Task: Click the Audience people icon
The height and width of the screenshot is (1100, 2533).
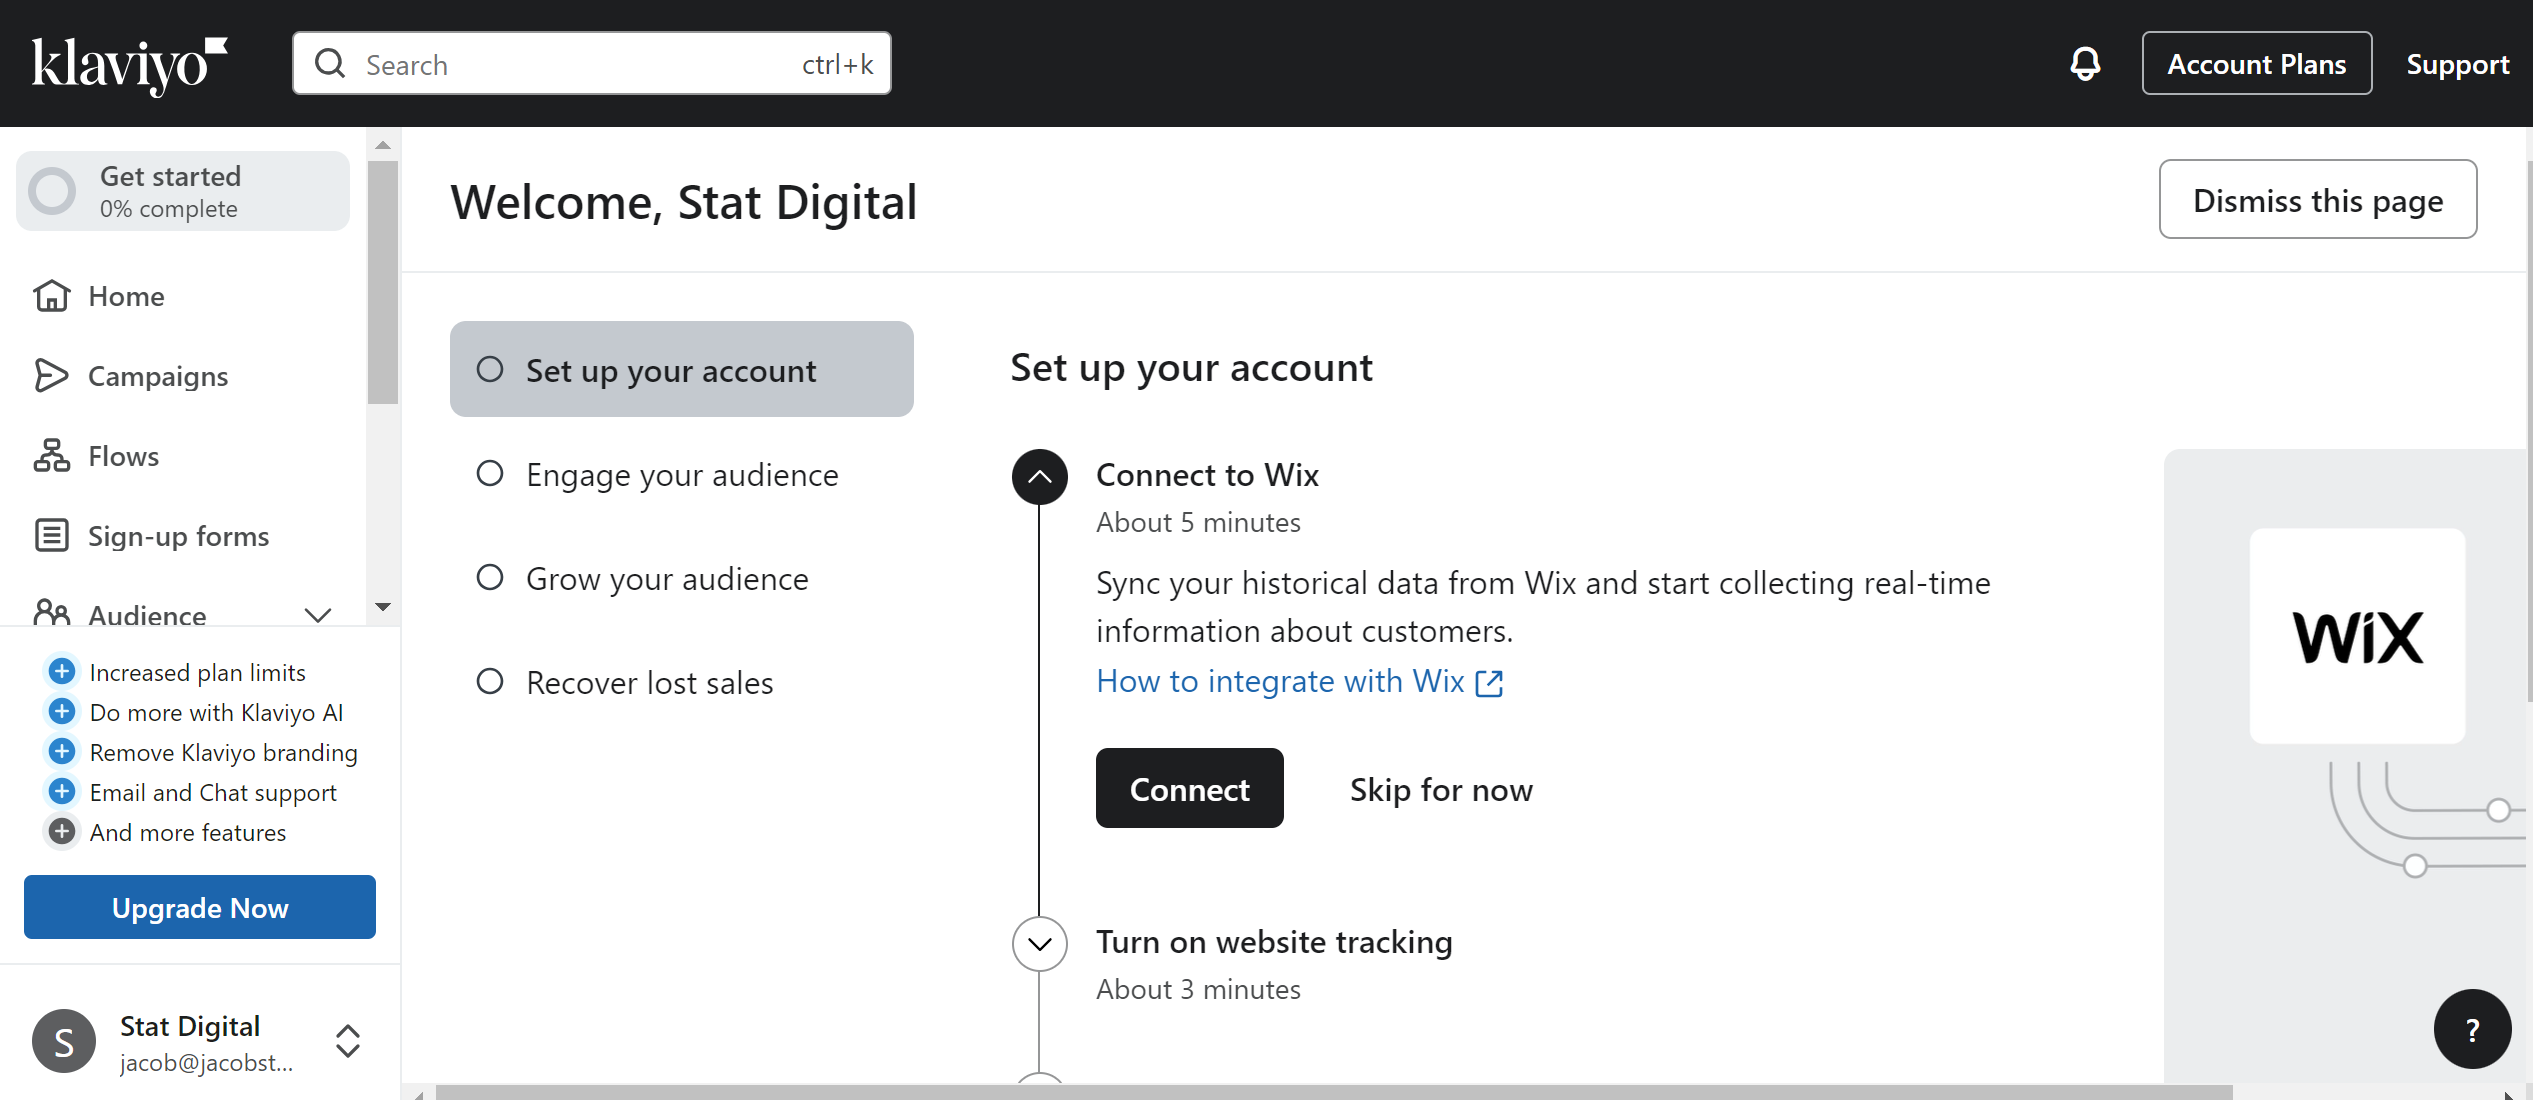Action: click(51, 611)
